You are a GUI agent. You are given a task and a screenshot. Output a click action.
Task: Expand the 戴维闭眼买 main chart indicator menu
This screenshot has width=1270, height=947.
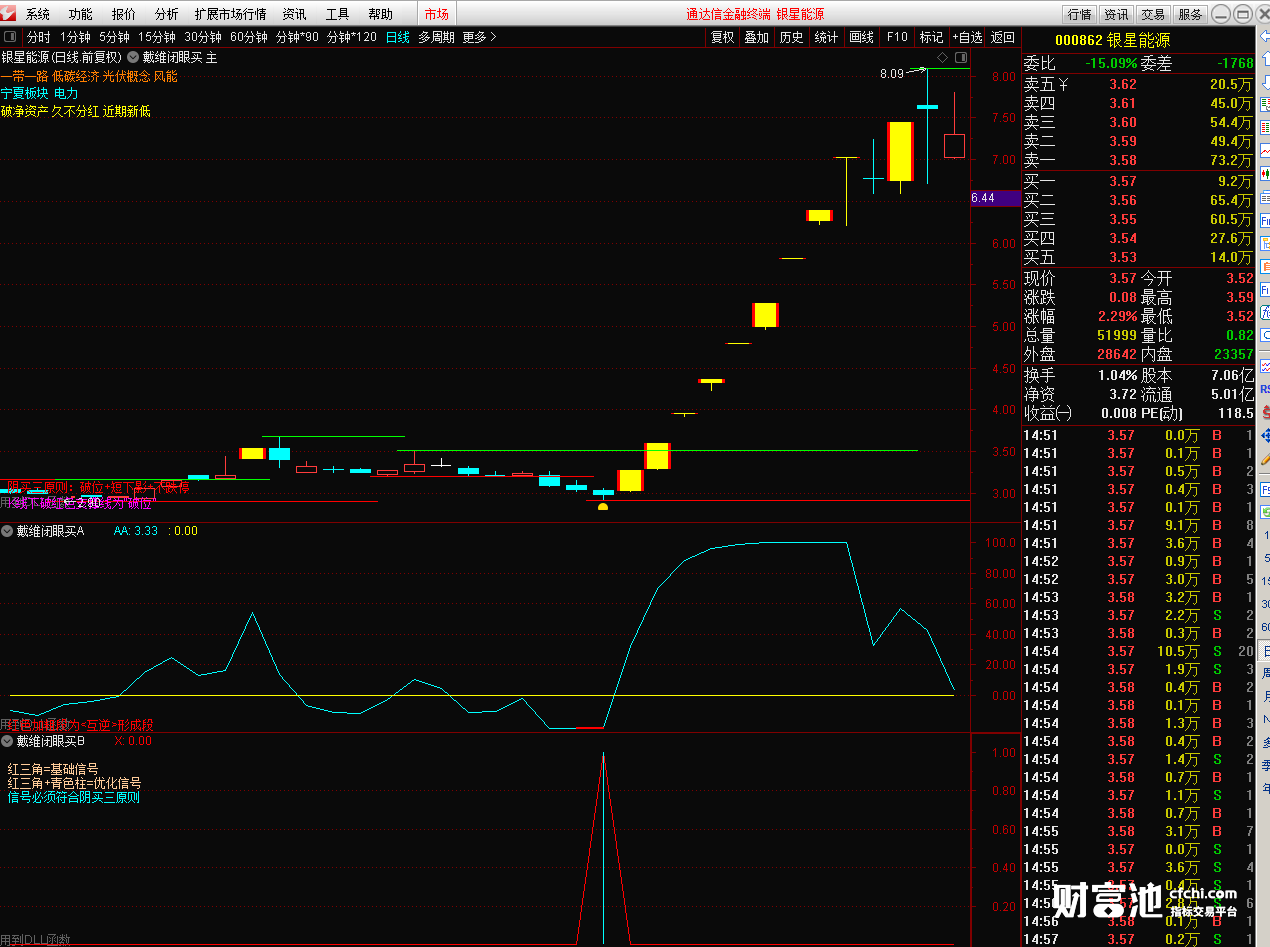point(133,58)
